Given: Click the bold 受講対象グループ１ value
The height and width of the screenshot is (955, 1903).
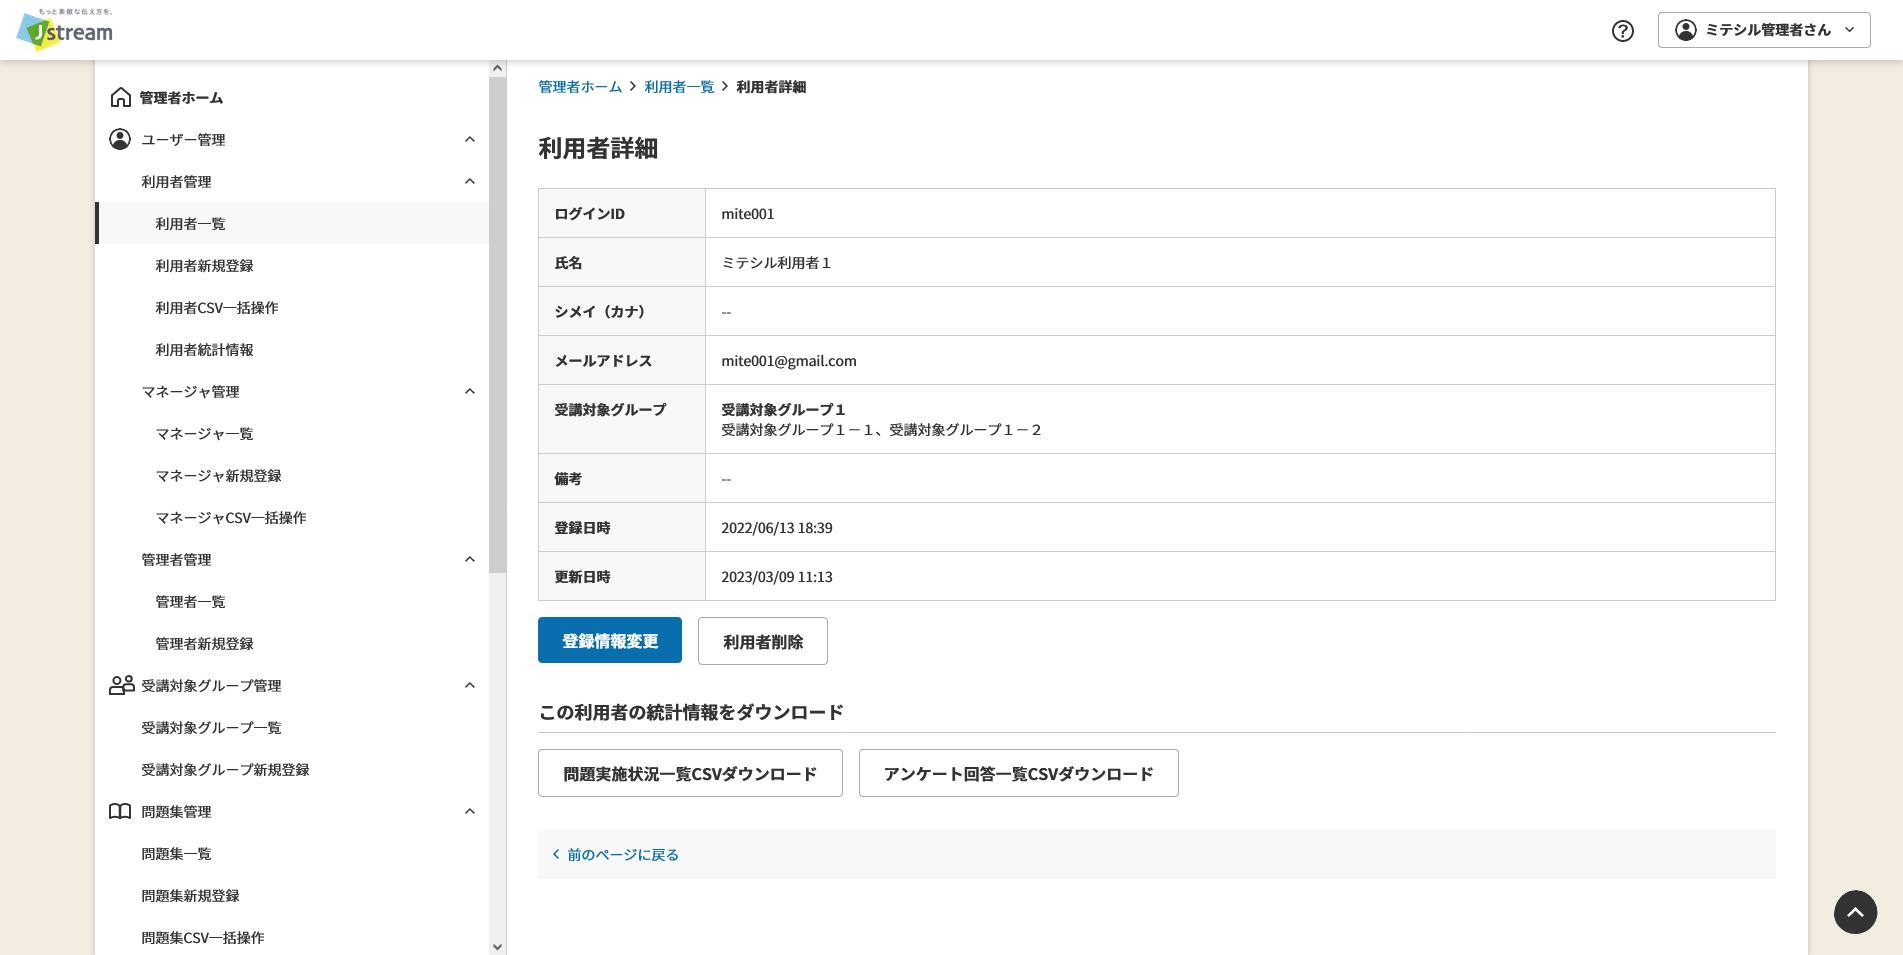Looking at the screenshot, I should [x=784, y=409].
